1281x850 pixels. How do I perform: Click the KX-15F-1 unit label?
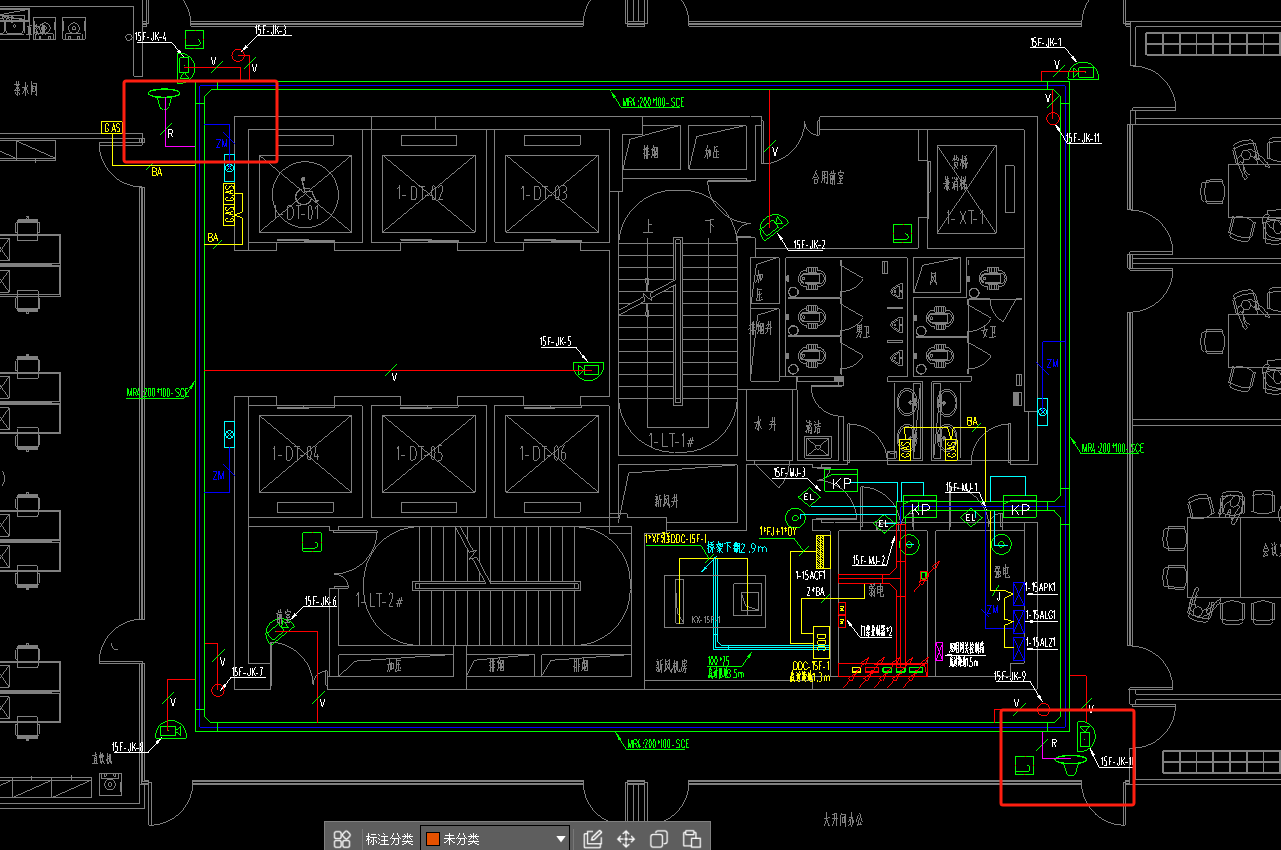coord(708,620)
